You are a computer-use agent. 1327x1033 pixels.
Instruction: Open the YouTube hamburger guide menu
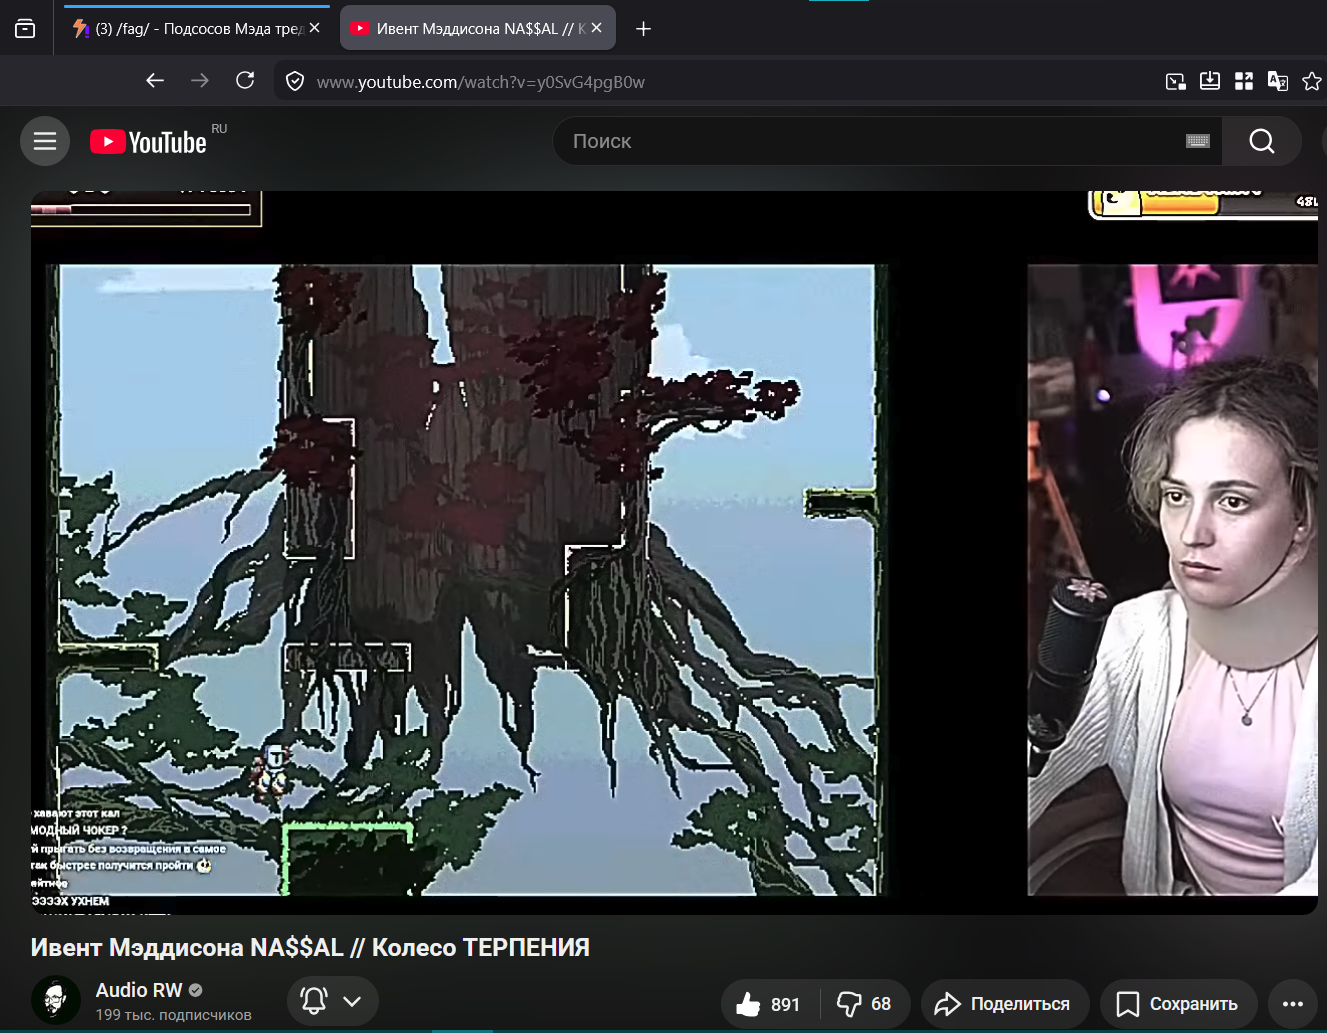tap(45, 141)
